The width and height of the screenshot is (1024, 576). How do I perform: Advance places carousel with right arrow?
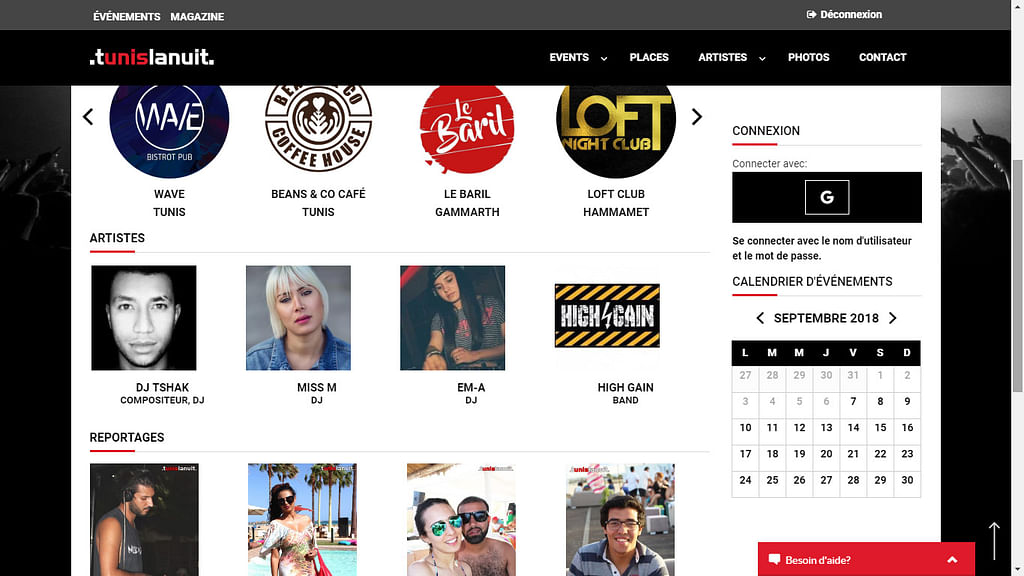coord(697,117)
